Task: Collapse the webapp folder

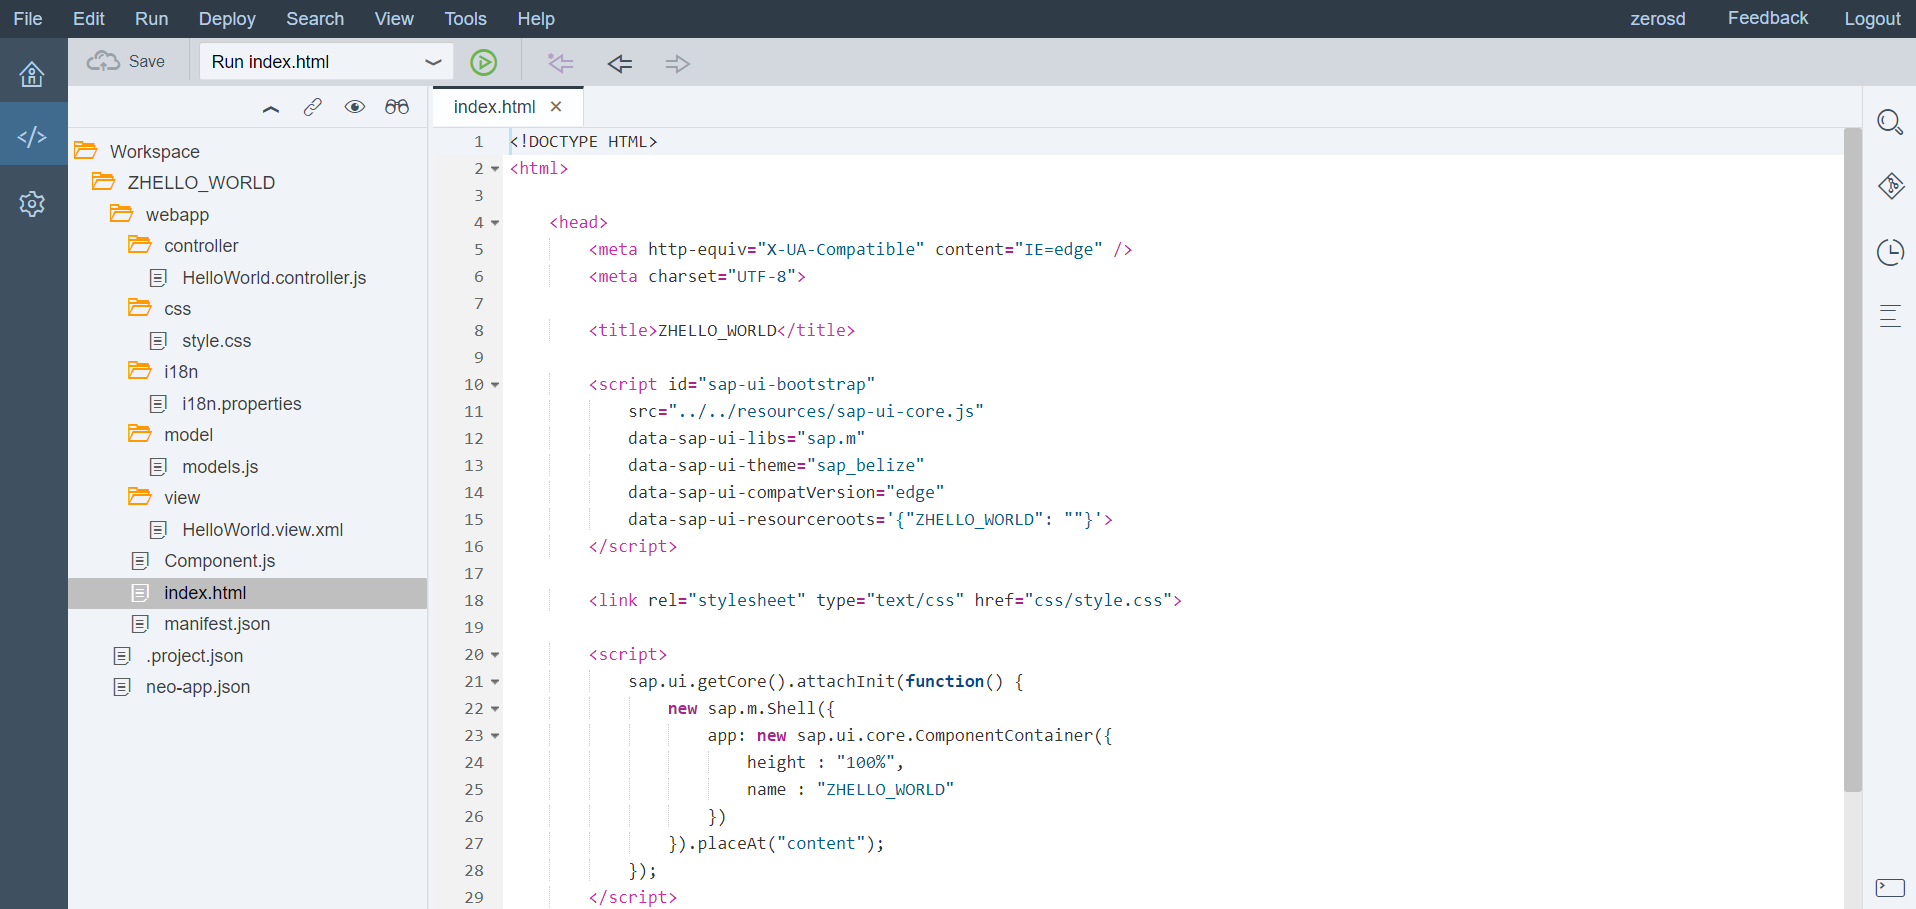Action: pyautogui.click(x=122, y=214)
